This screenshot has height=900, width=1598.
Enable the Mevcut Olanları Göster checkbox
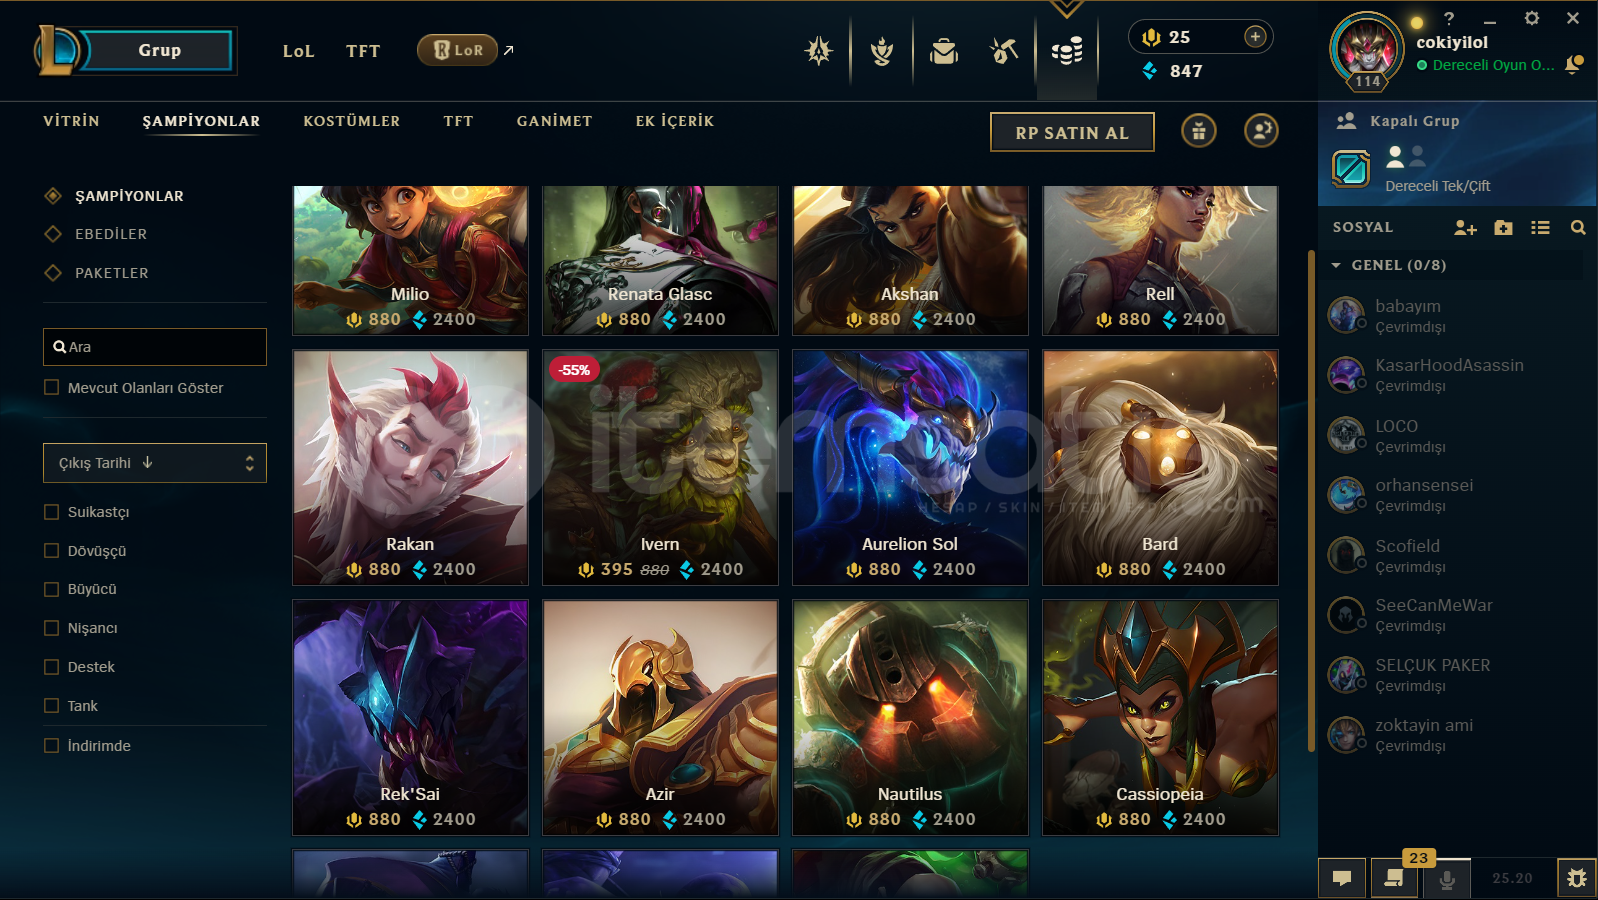tap(52, 388)
